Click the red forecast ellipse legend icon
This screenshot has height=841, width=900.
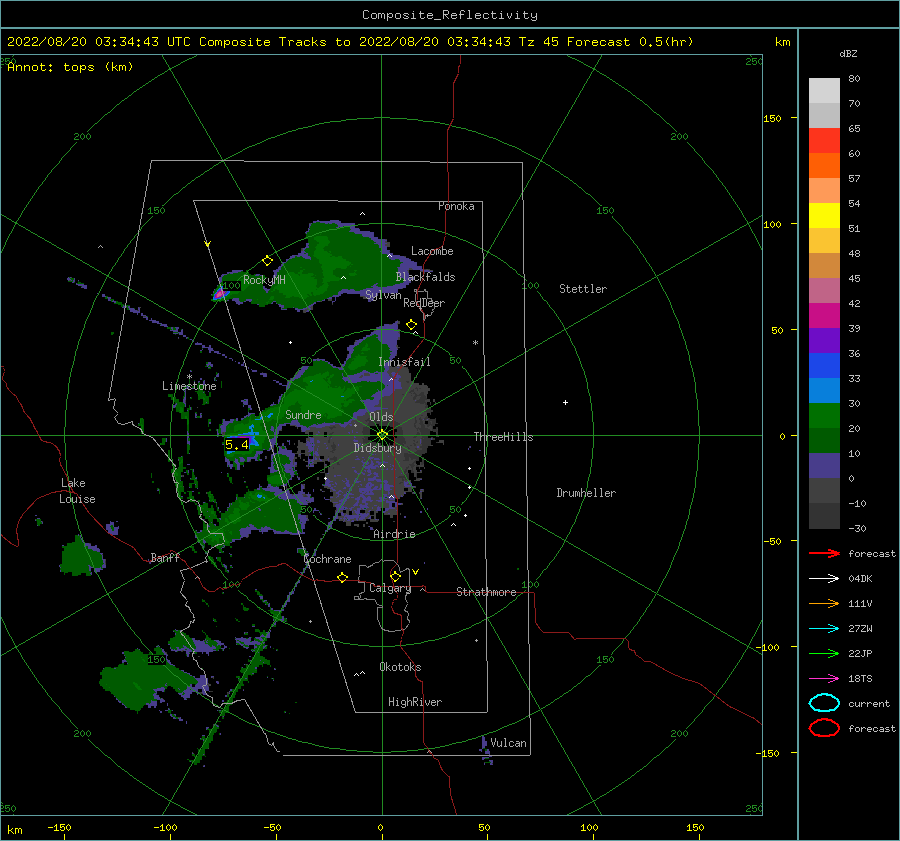tap(824, 728)
